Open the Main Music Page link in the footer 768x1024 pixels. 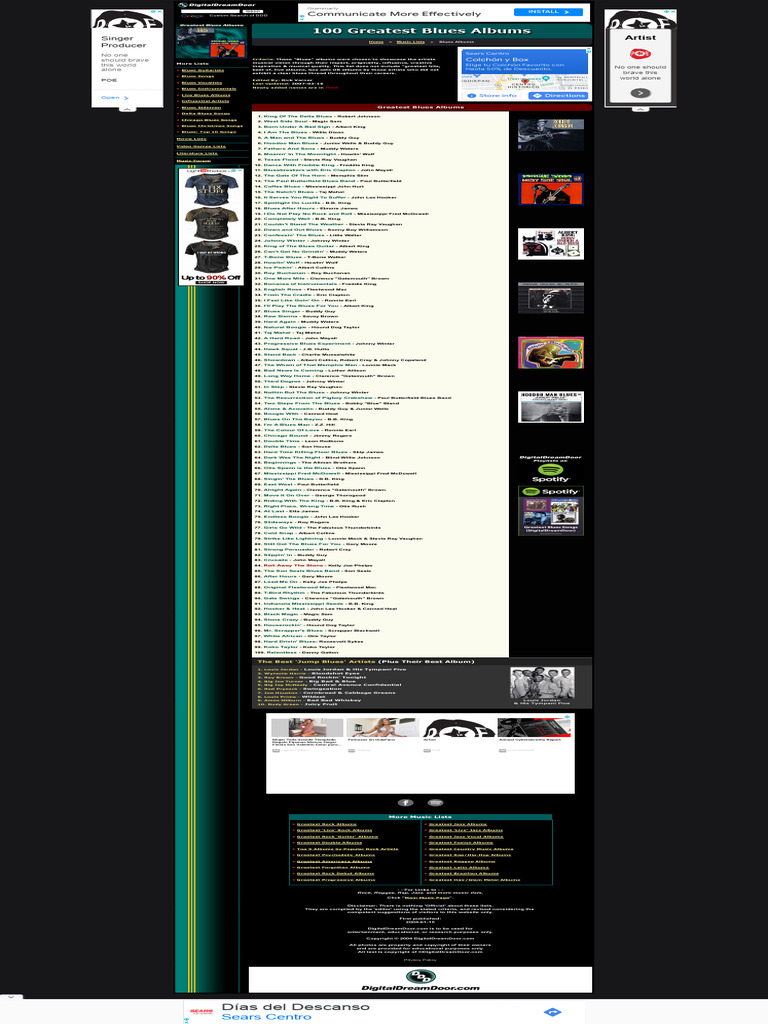coord(426,898)
